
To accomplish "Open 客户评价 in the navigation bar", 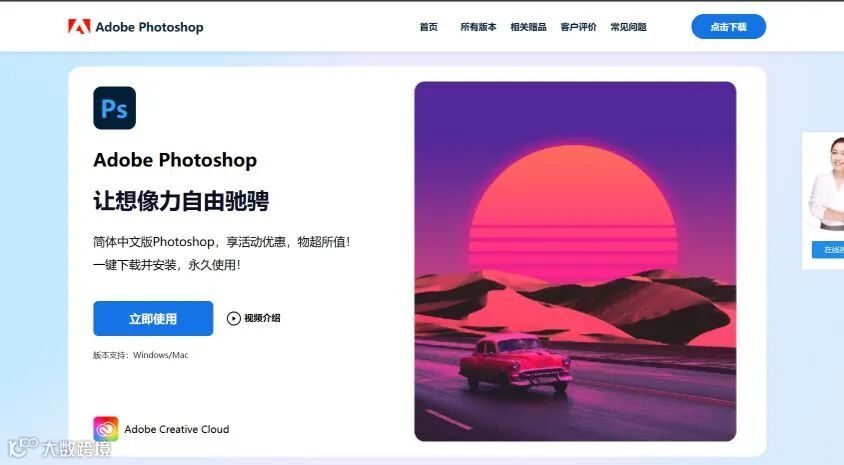I will pos(578,27).
